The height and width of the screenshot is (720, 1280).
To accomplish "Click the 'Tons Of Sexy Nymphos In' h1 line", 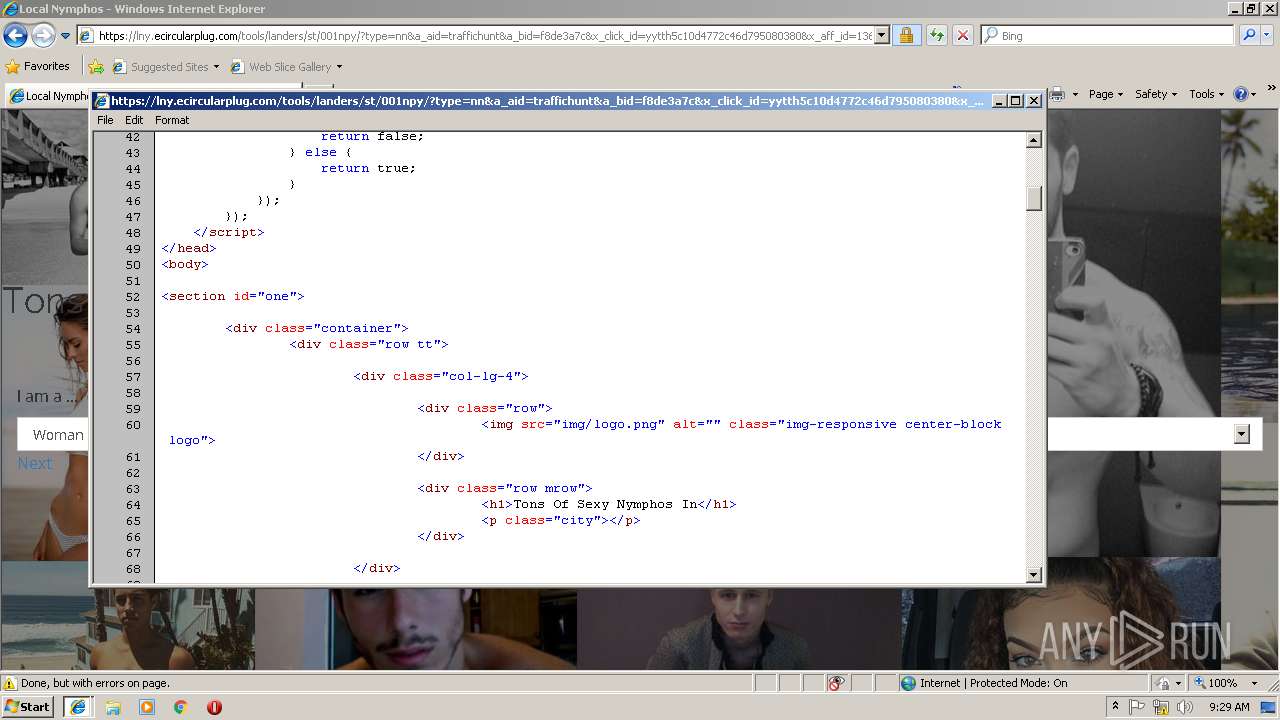I will 609,504.
